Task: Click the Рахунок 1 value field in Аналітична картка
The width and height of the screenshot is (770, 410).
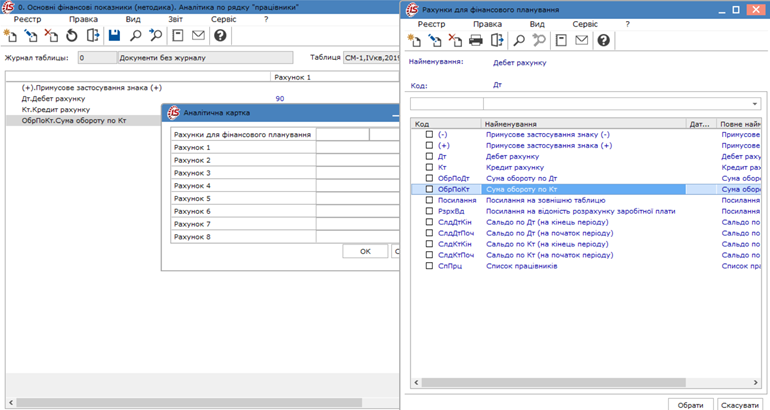Action: 358,147
